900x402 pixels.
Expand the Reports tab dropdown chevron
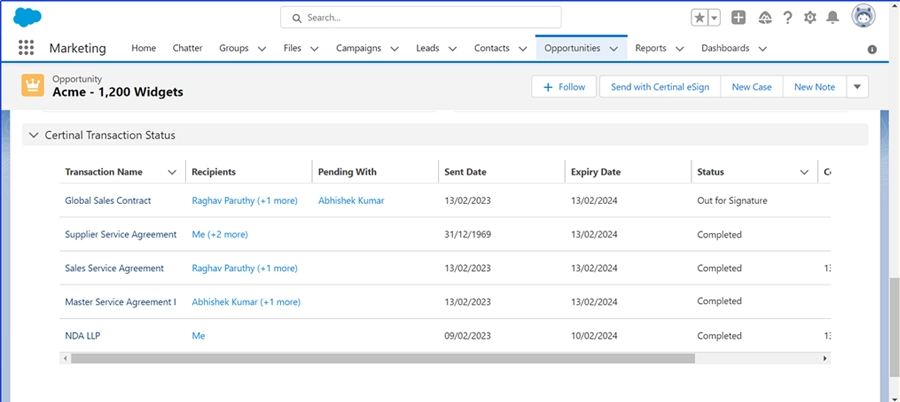[x=679, y=49]
